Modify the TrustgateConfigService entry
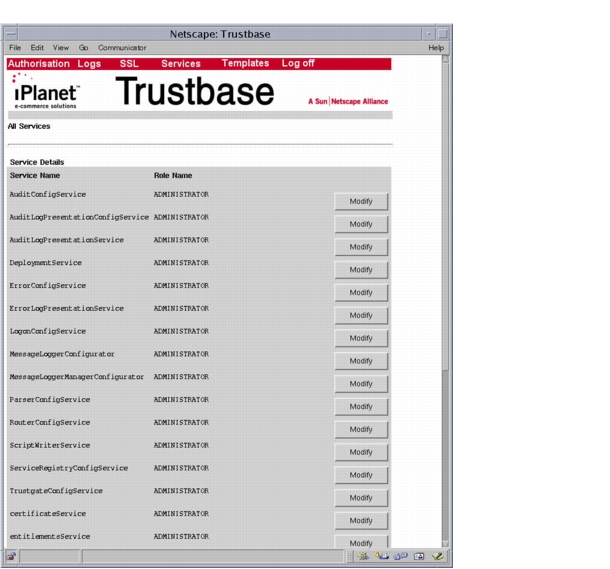 tap(361, 498)
